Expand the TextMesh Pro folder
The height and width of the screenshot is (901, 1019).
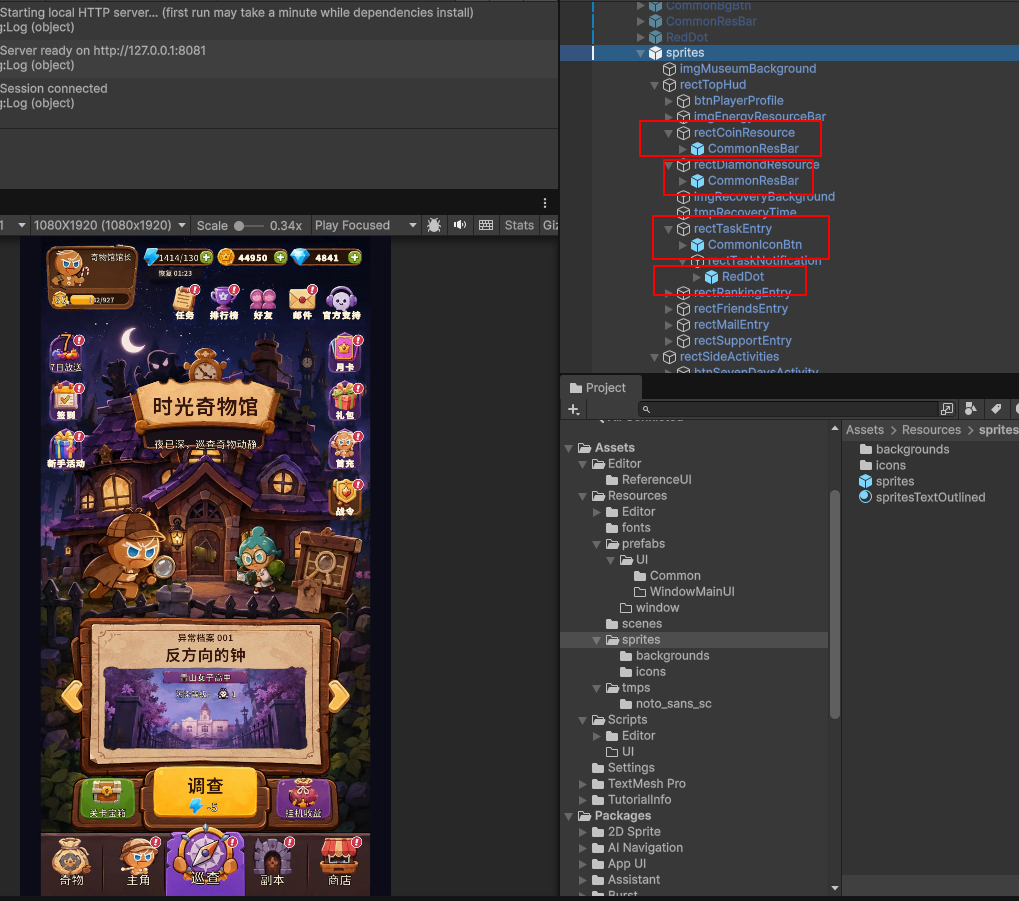583,784
